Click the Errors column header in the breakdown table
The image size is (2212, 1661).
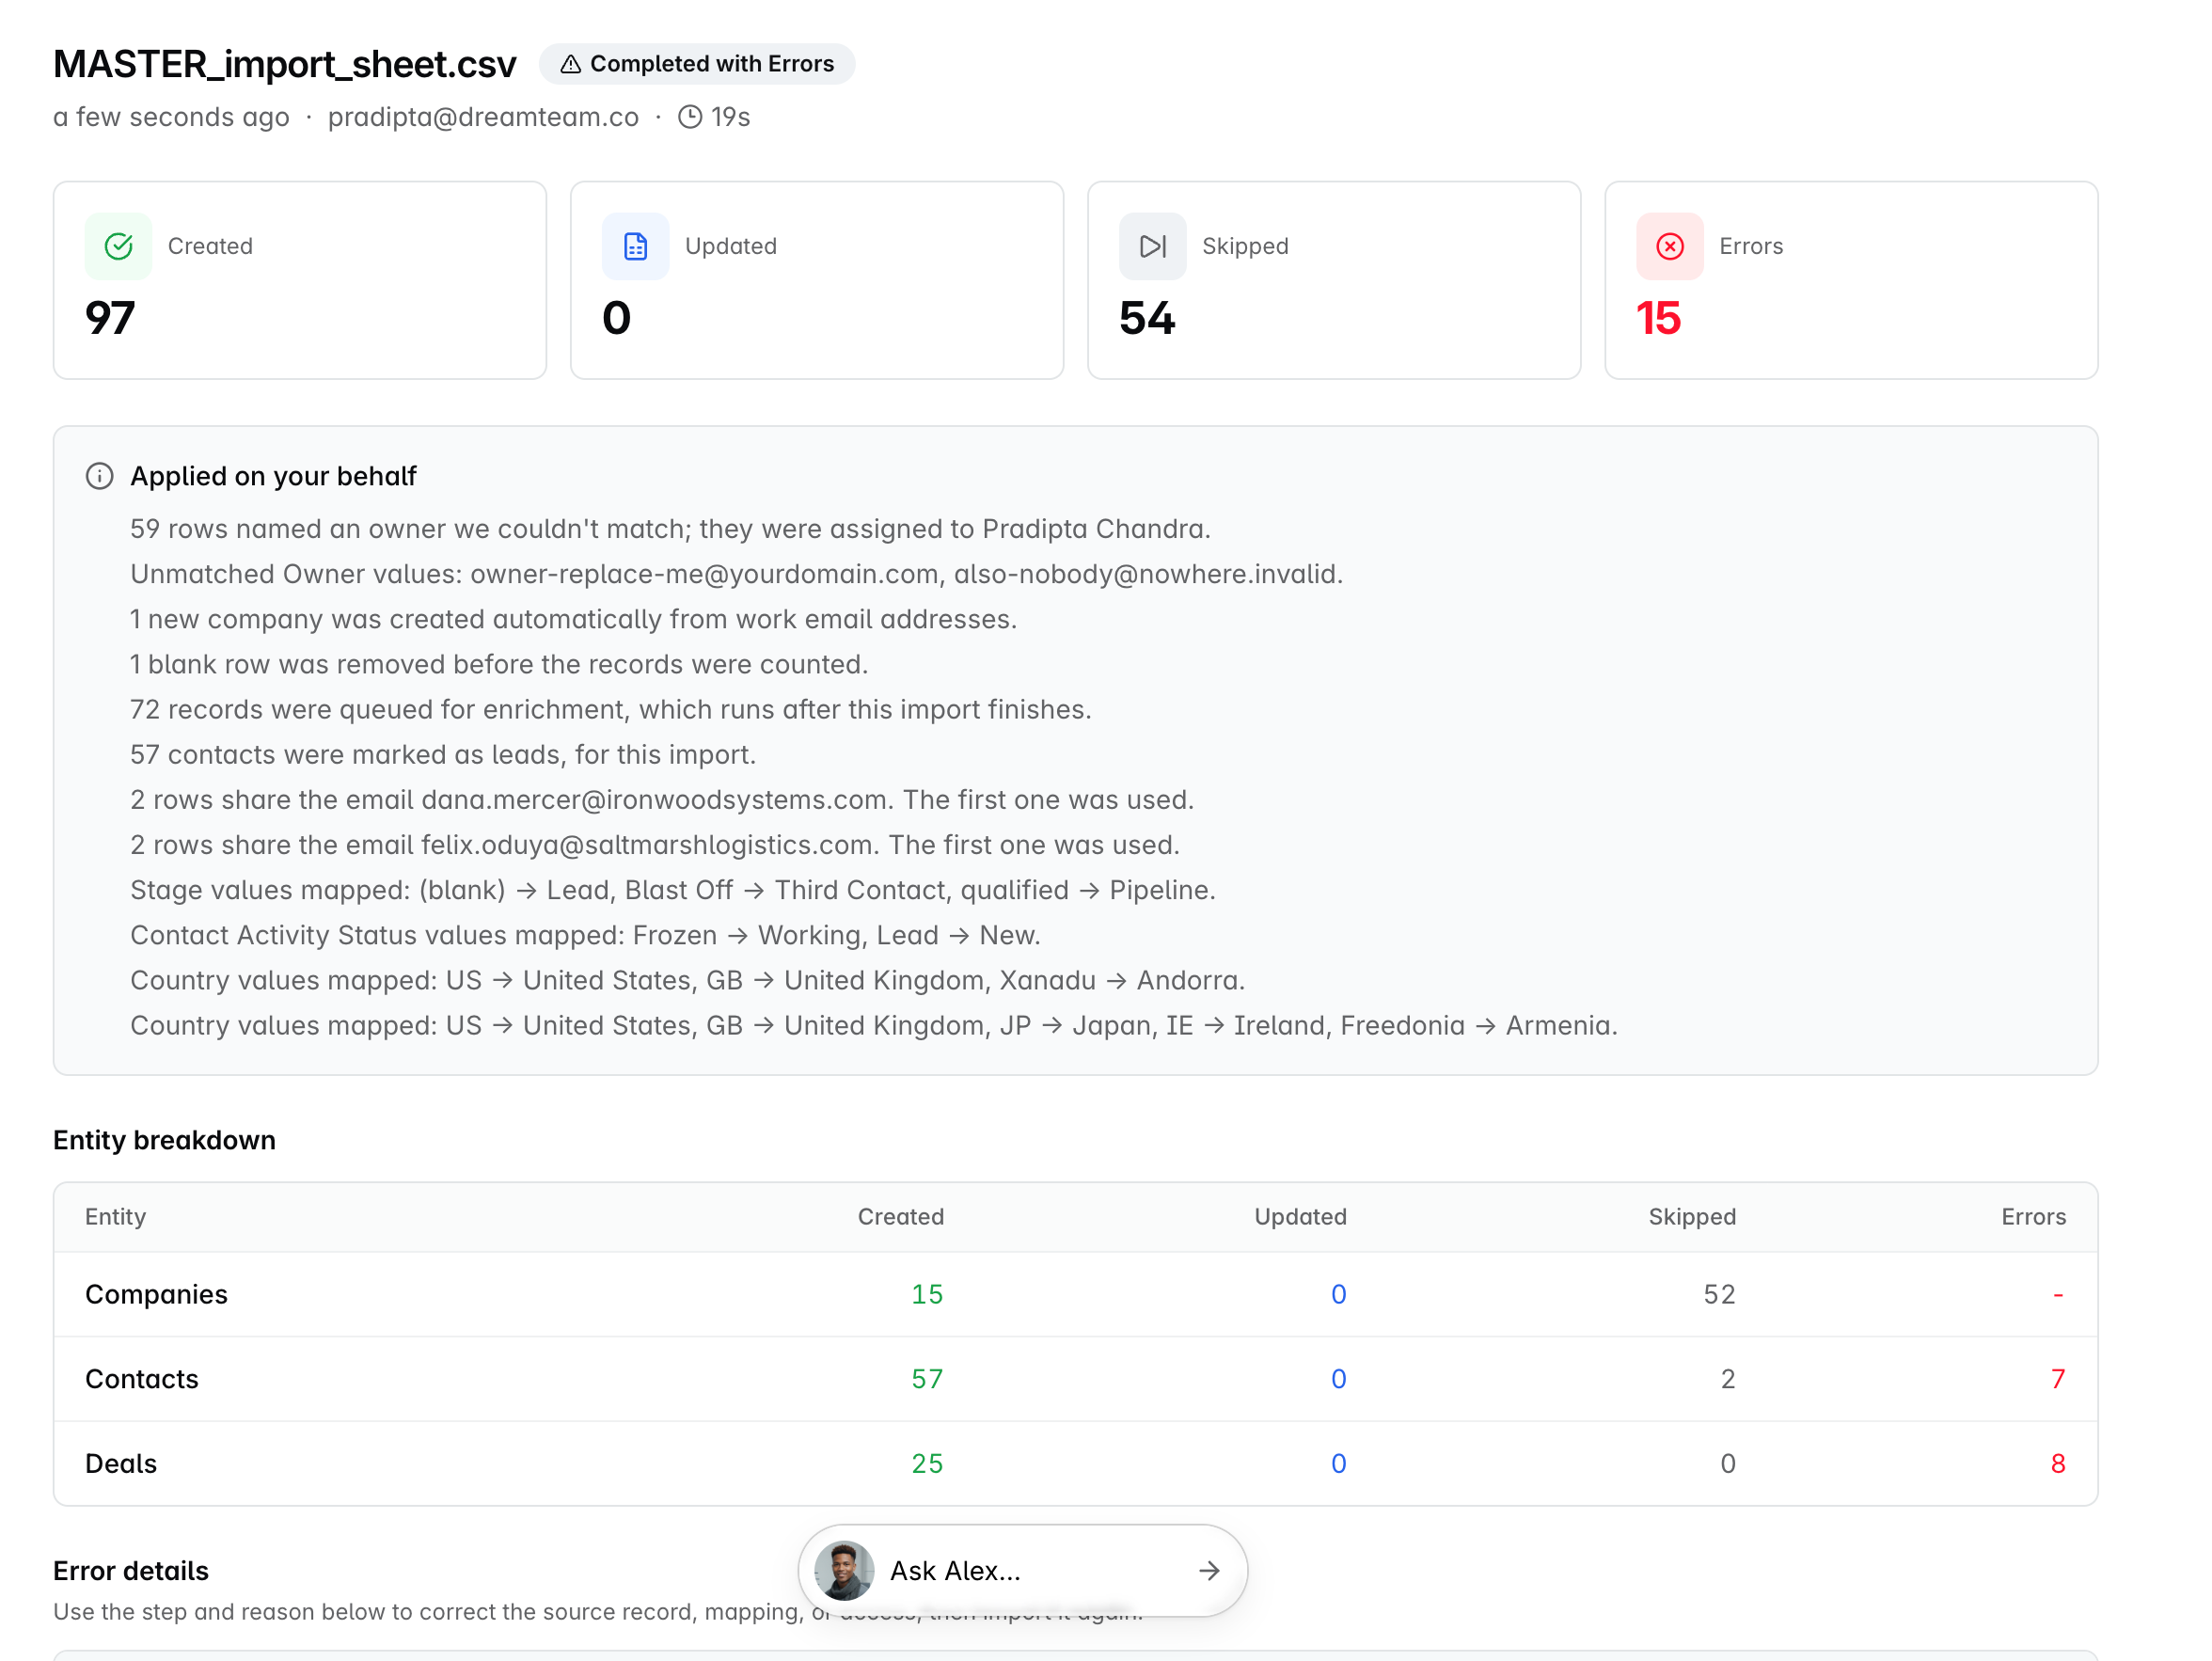pyautogui.click(x=2033, y=1216)
